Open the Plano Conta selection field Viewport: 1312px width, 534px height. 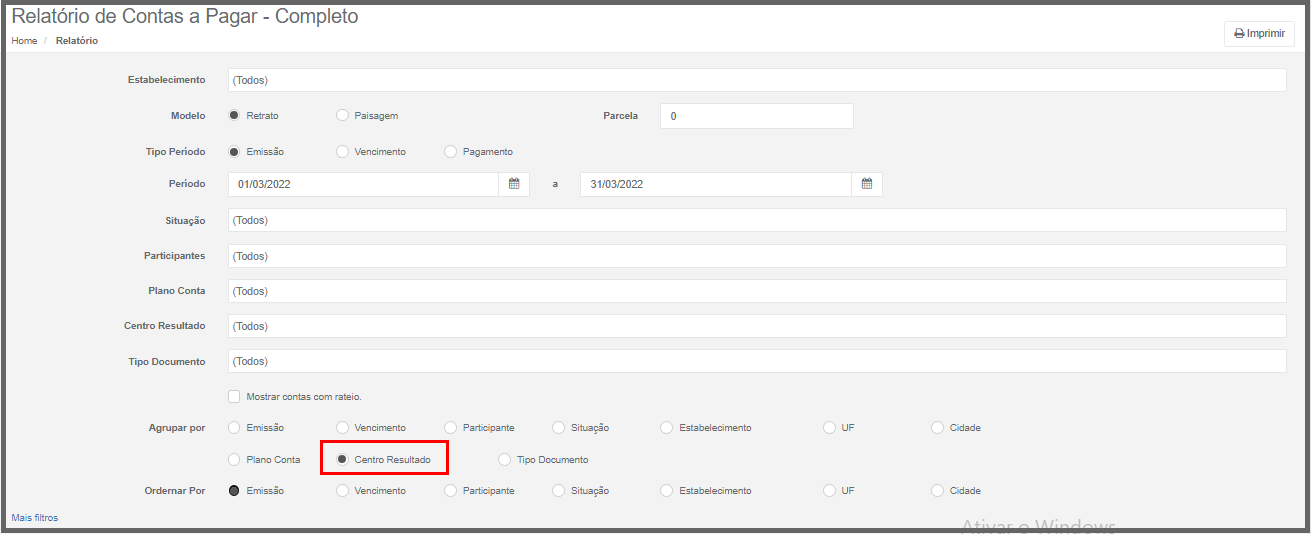click(757, 291)
